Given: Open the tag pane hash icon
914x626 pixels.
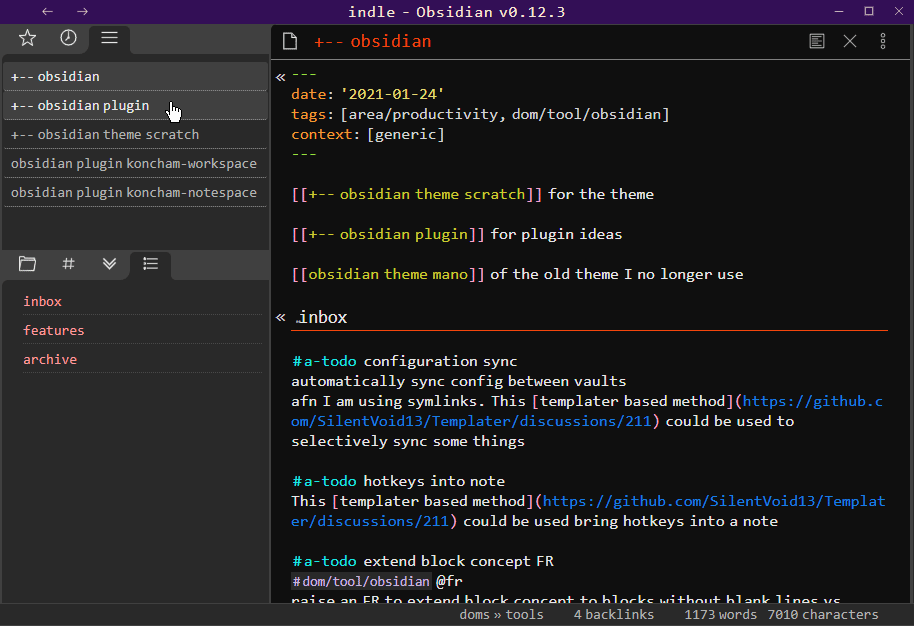Looking at the screenshot, I should click(x=68, y=263).
